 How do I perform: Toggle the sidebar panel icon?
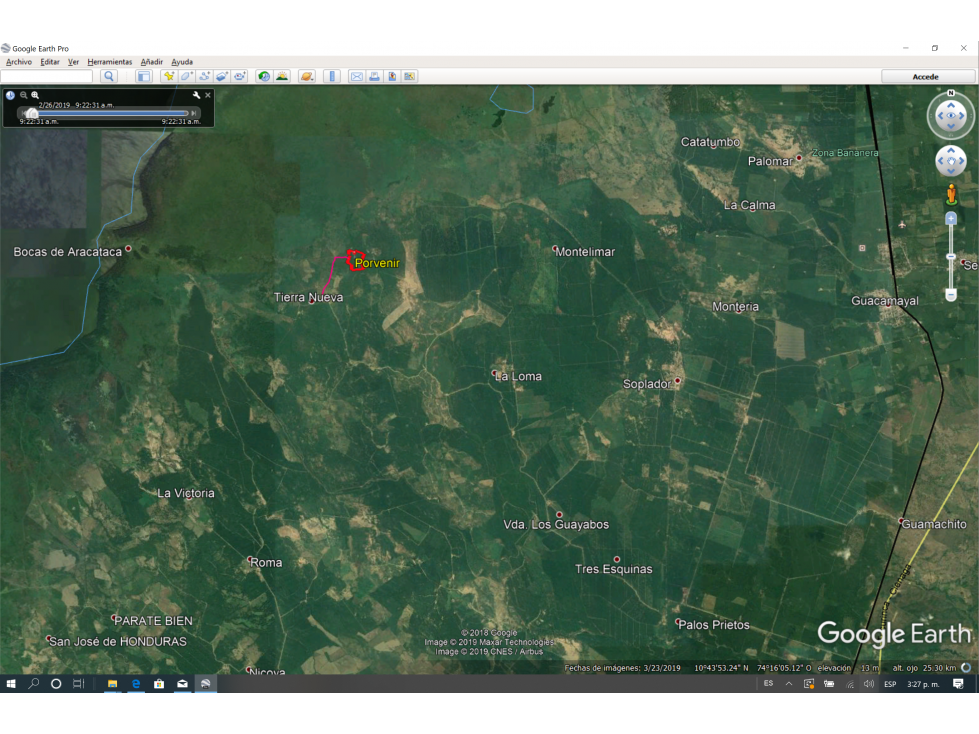point(144,76)
